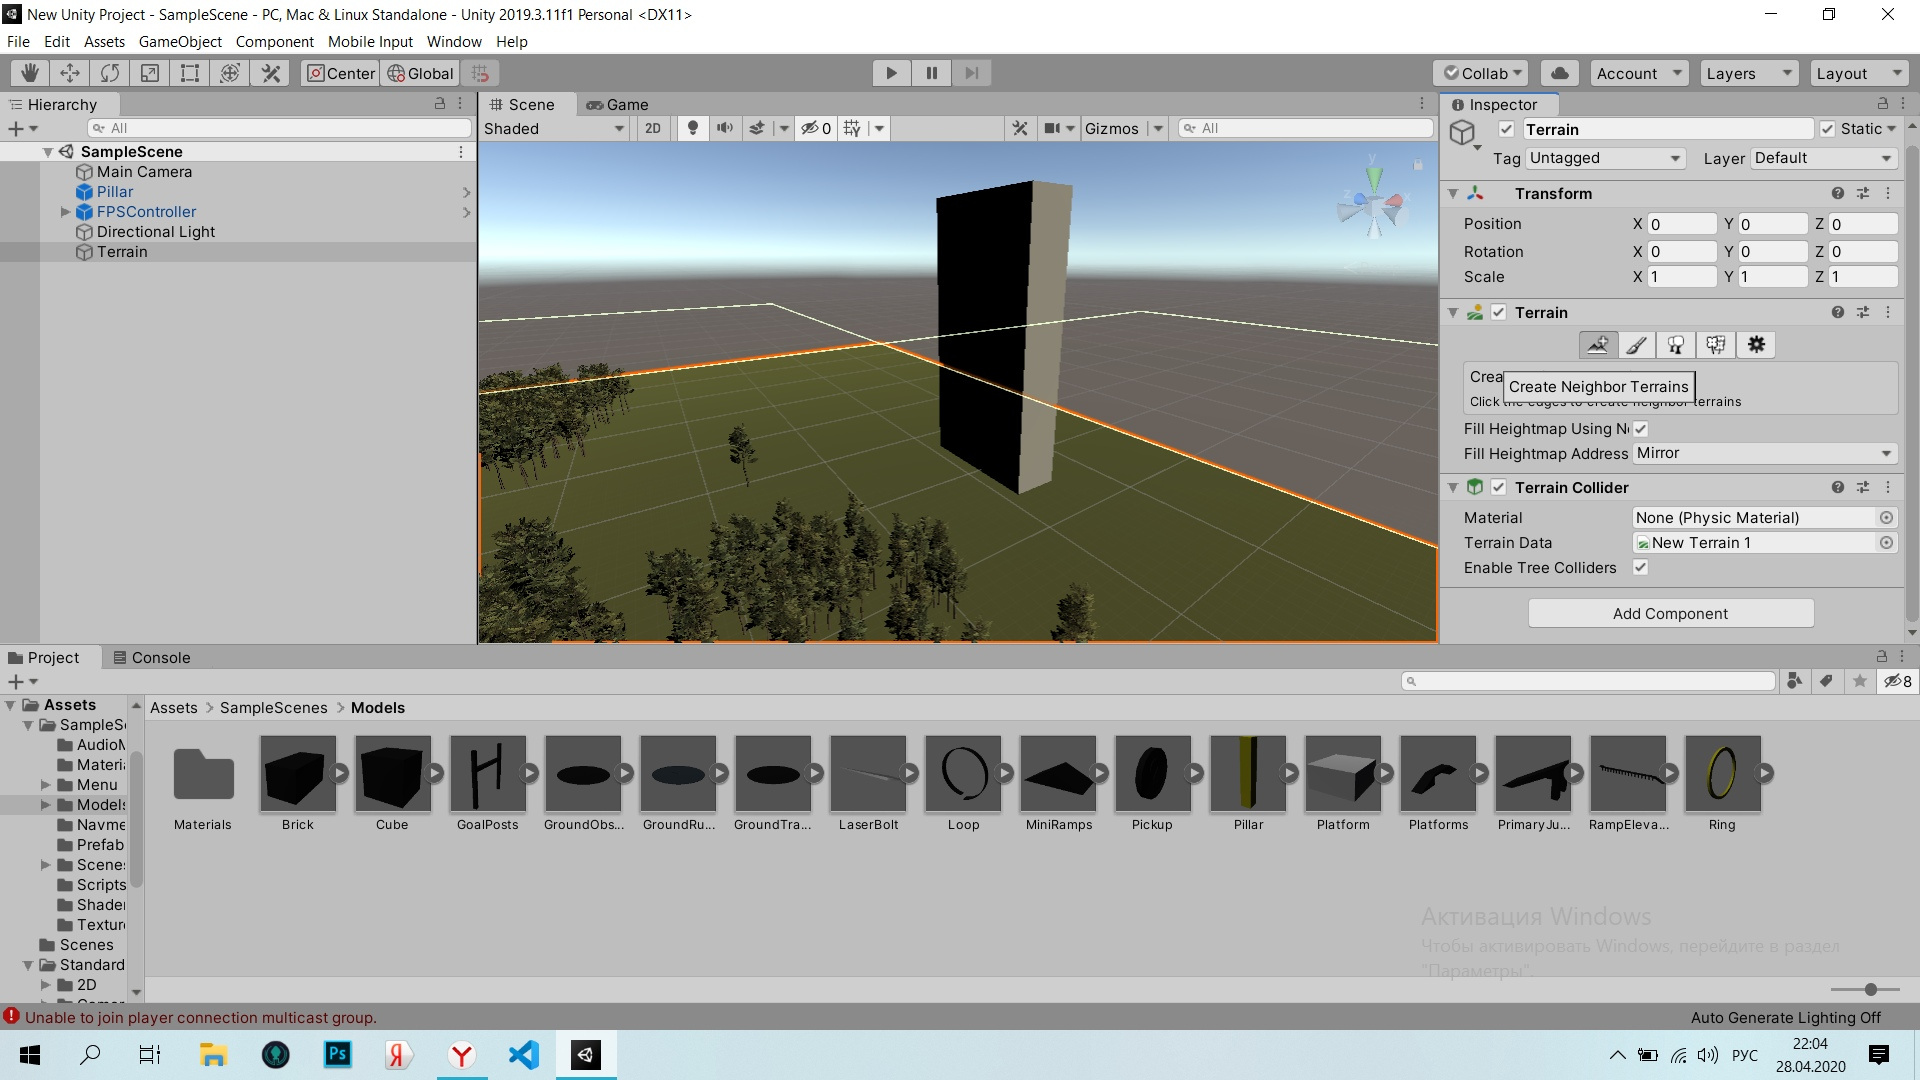Toggle 2D scene view
The width and height of the screenshot is (1920, 1080).
(x=653, y=128)
